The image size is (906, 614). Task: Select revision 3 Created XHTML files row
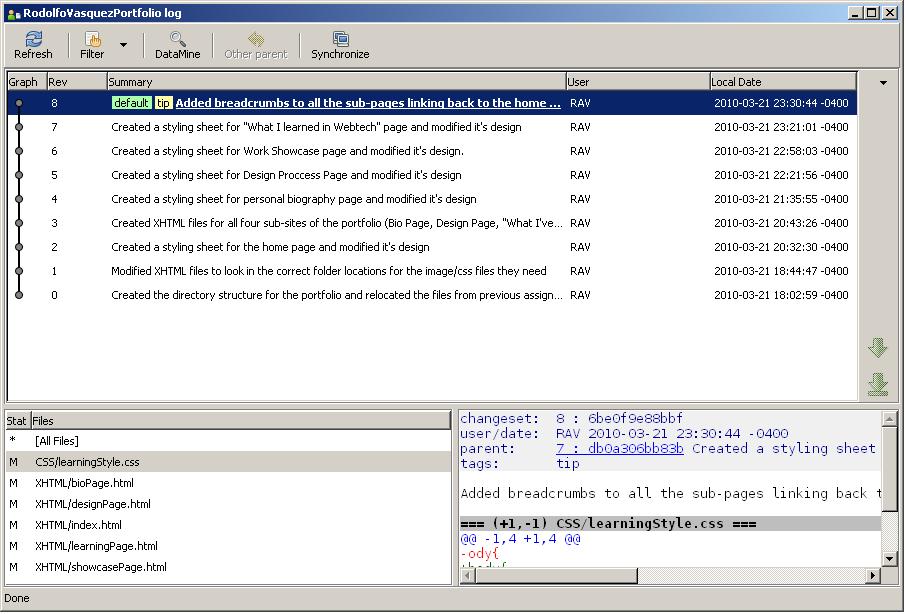point(432,223)
